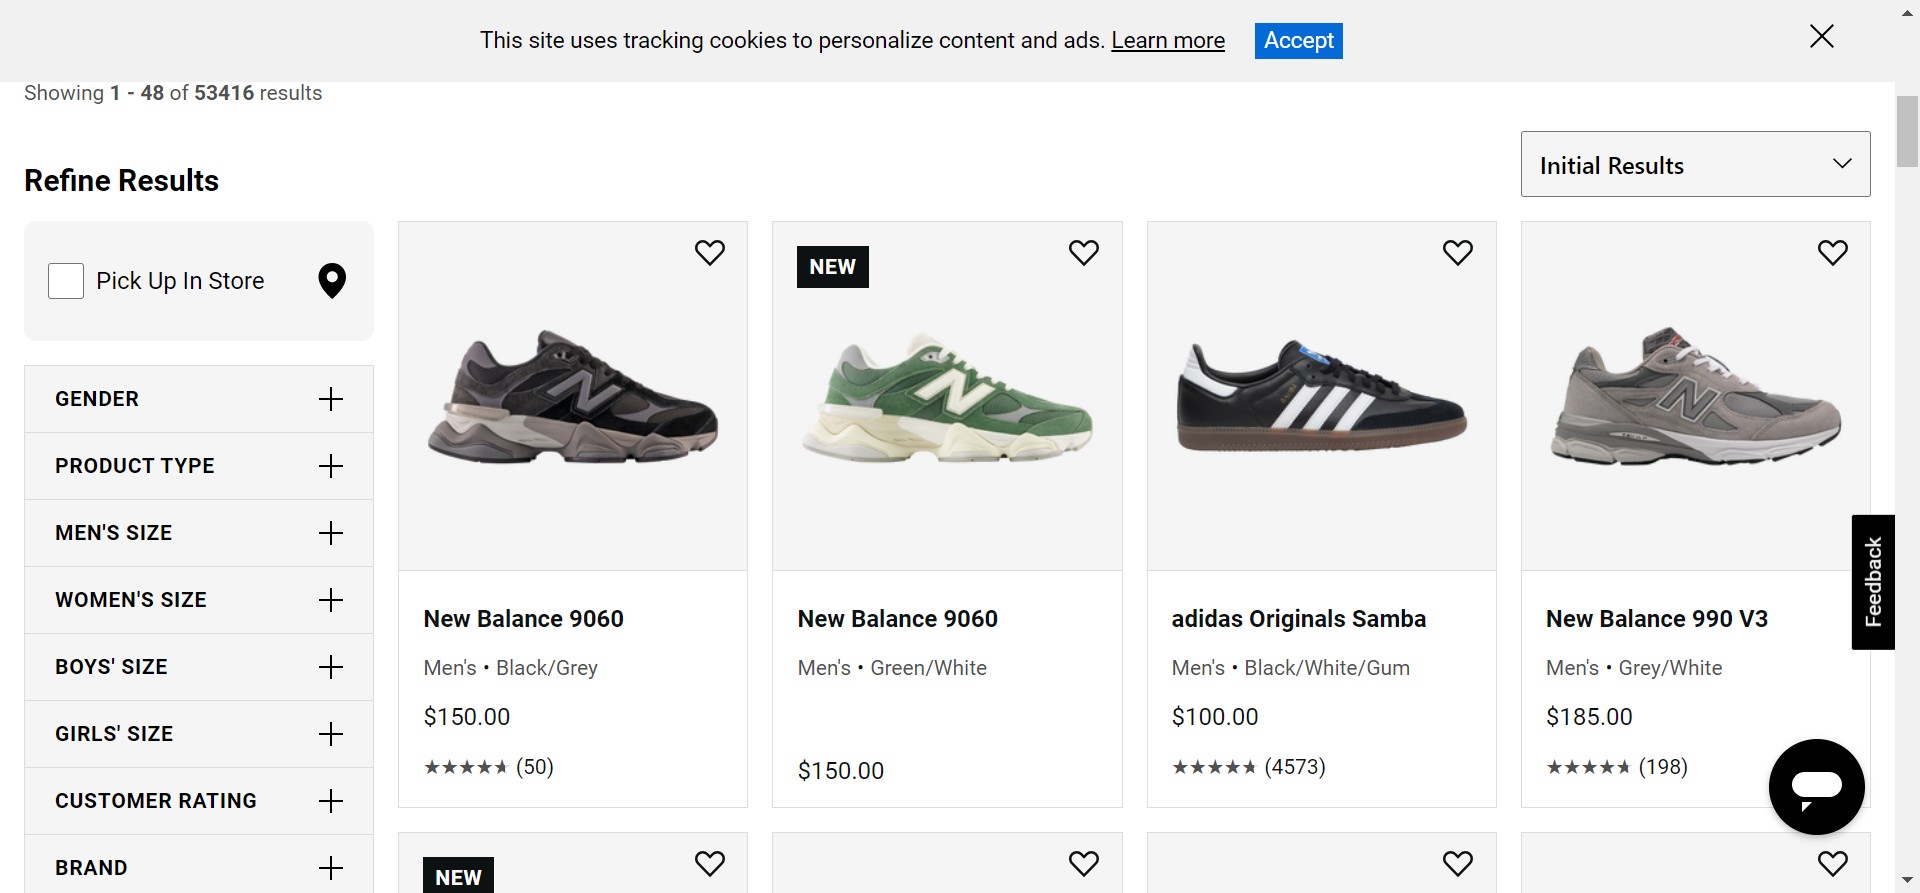Expand the Brand filter
The width and height of the screenshot is (1920, 893).
(330, 867)
